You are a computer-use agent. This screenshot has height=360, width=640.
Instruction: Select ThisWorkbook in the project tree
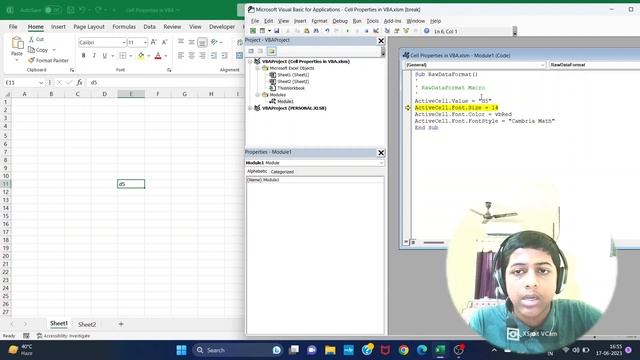[291, 88]
